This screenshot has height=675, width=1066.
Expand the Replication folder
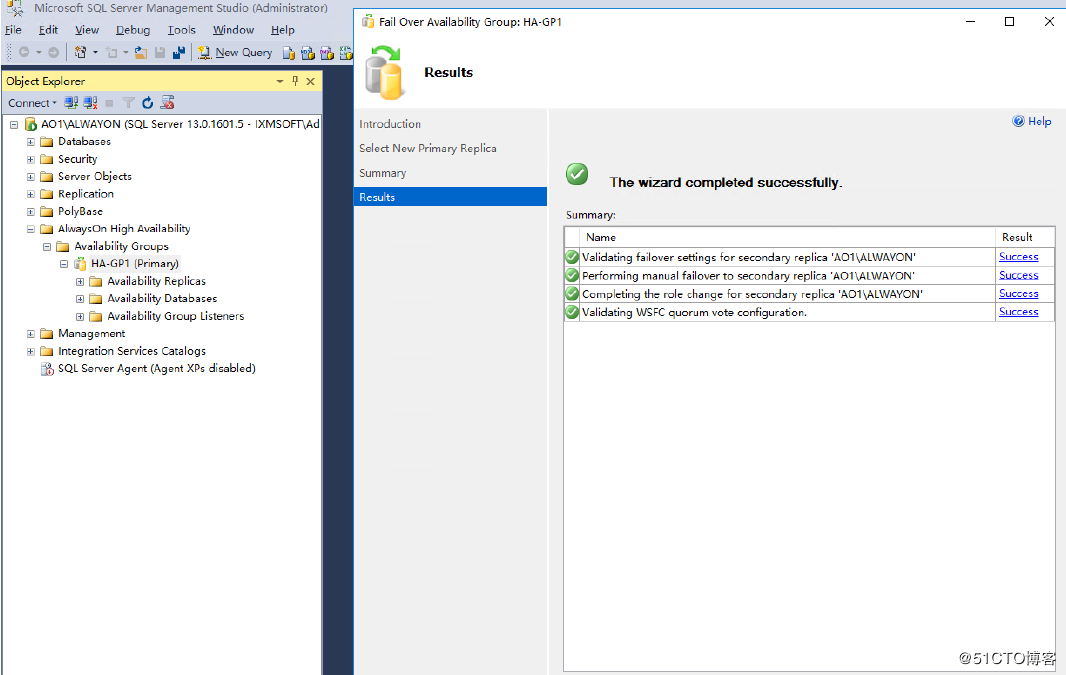[x=31, y=194]
